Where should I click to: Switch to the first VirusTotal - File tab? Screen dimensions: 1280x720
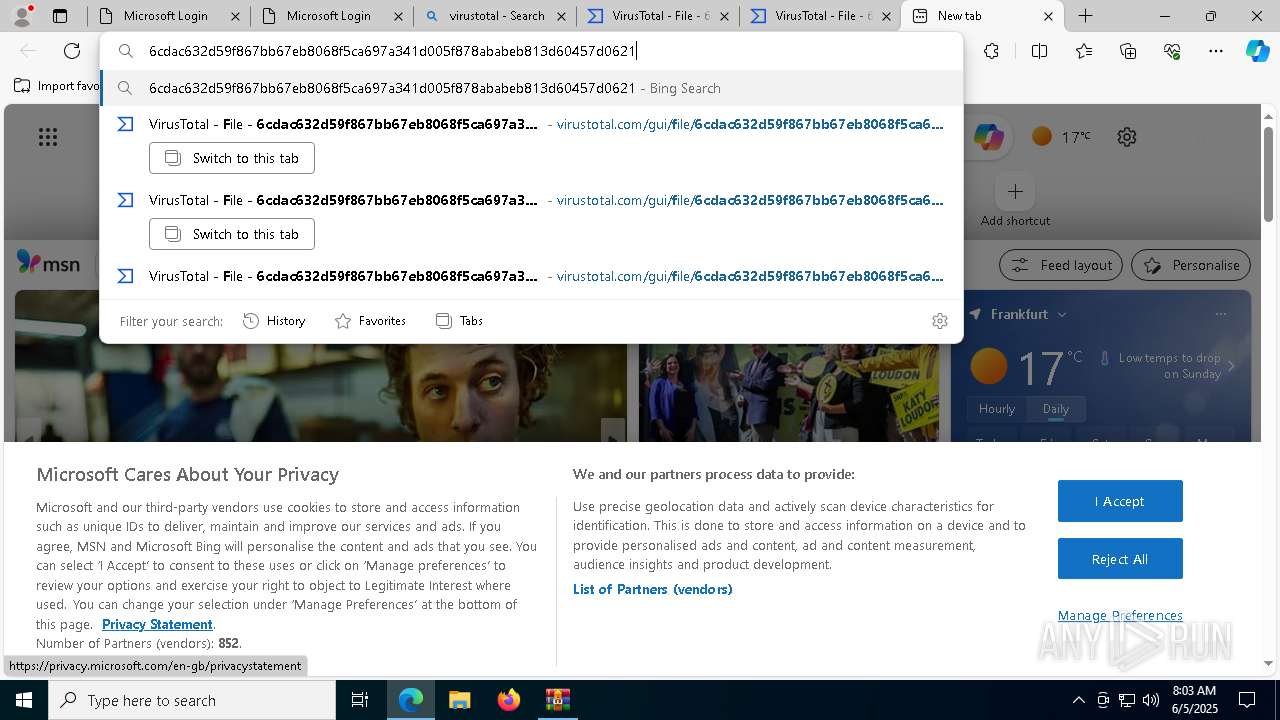tap(657, 16)
